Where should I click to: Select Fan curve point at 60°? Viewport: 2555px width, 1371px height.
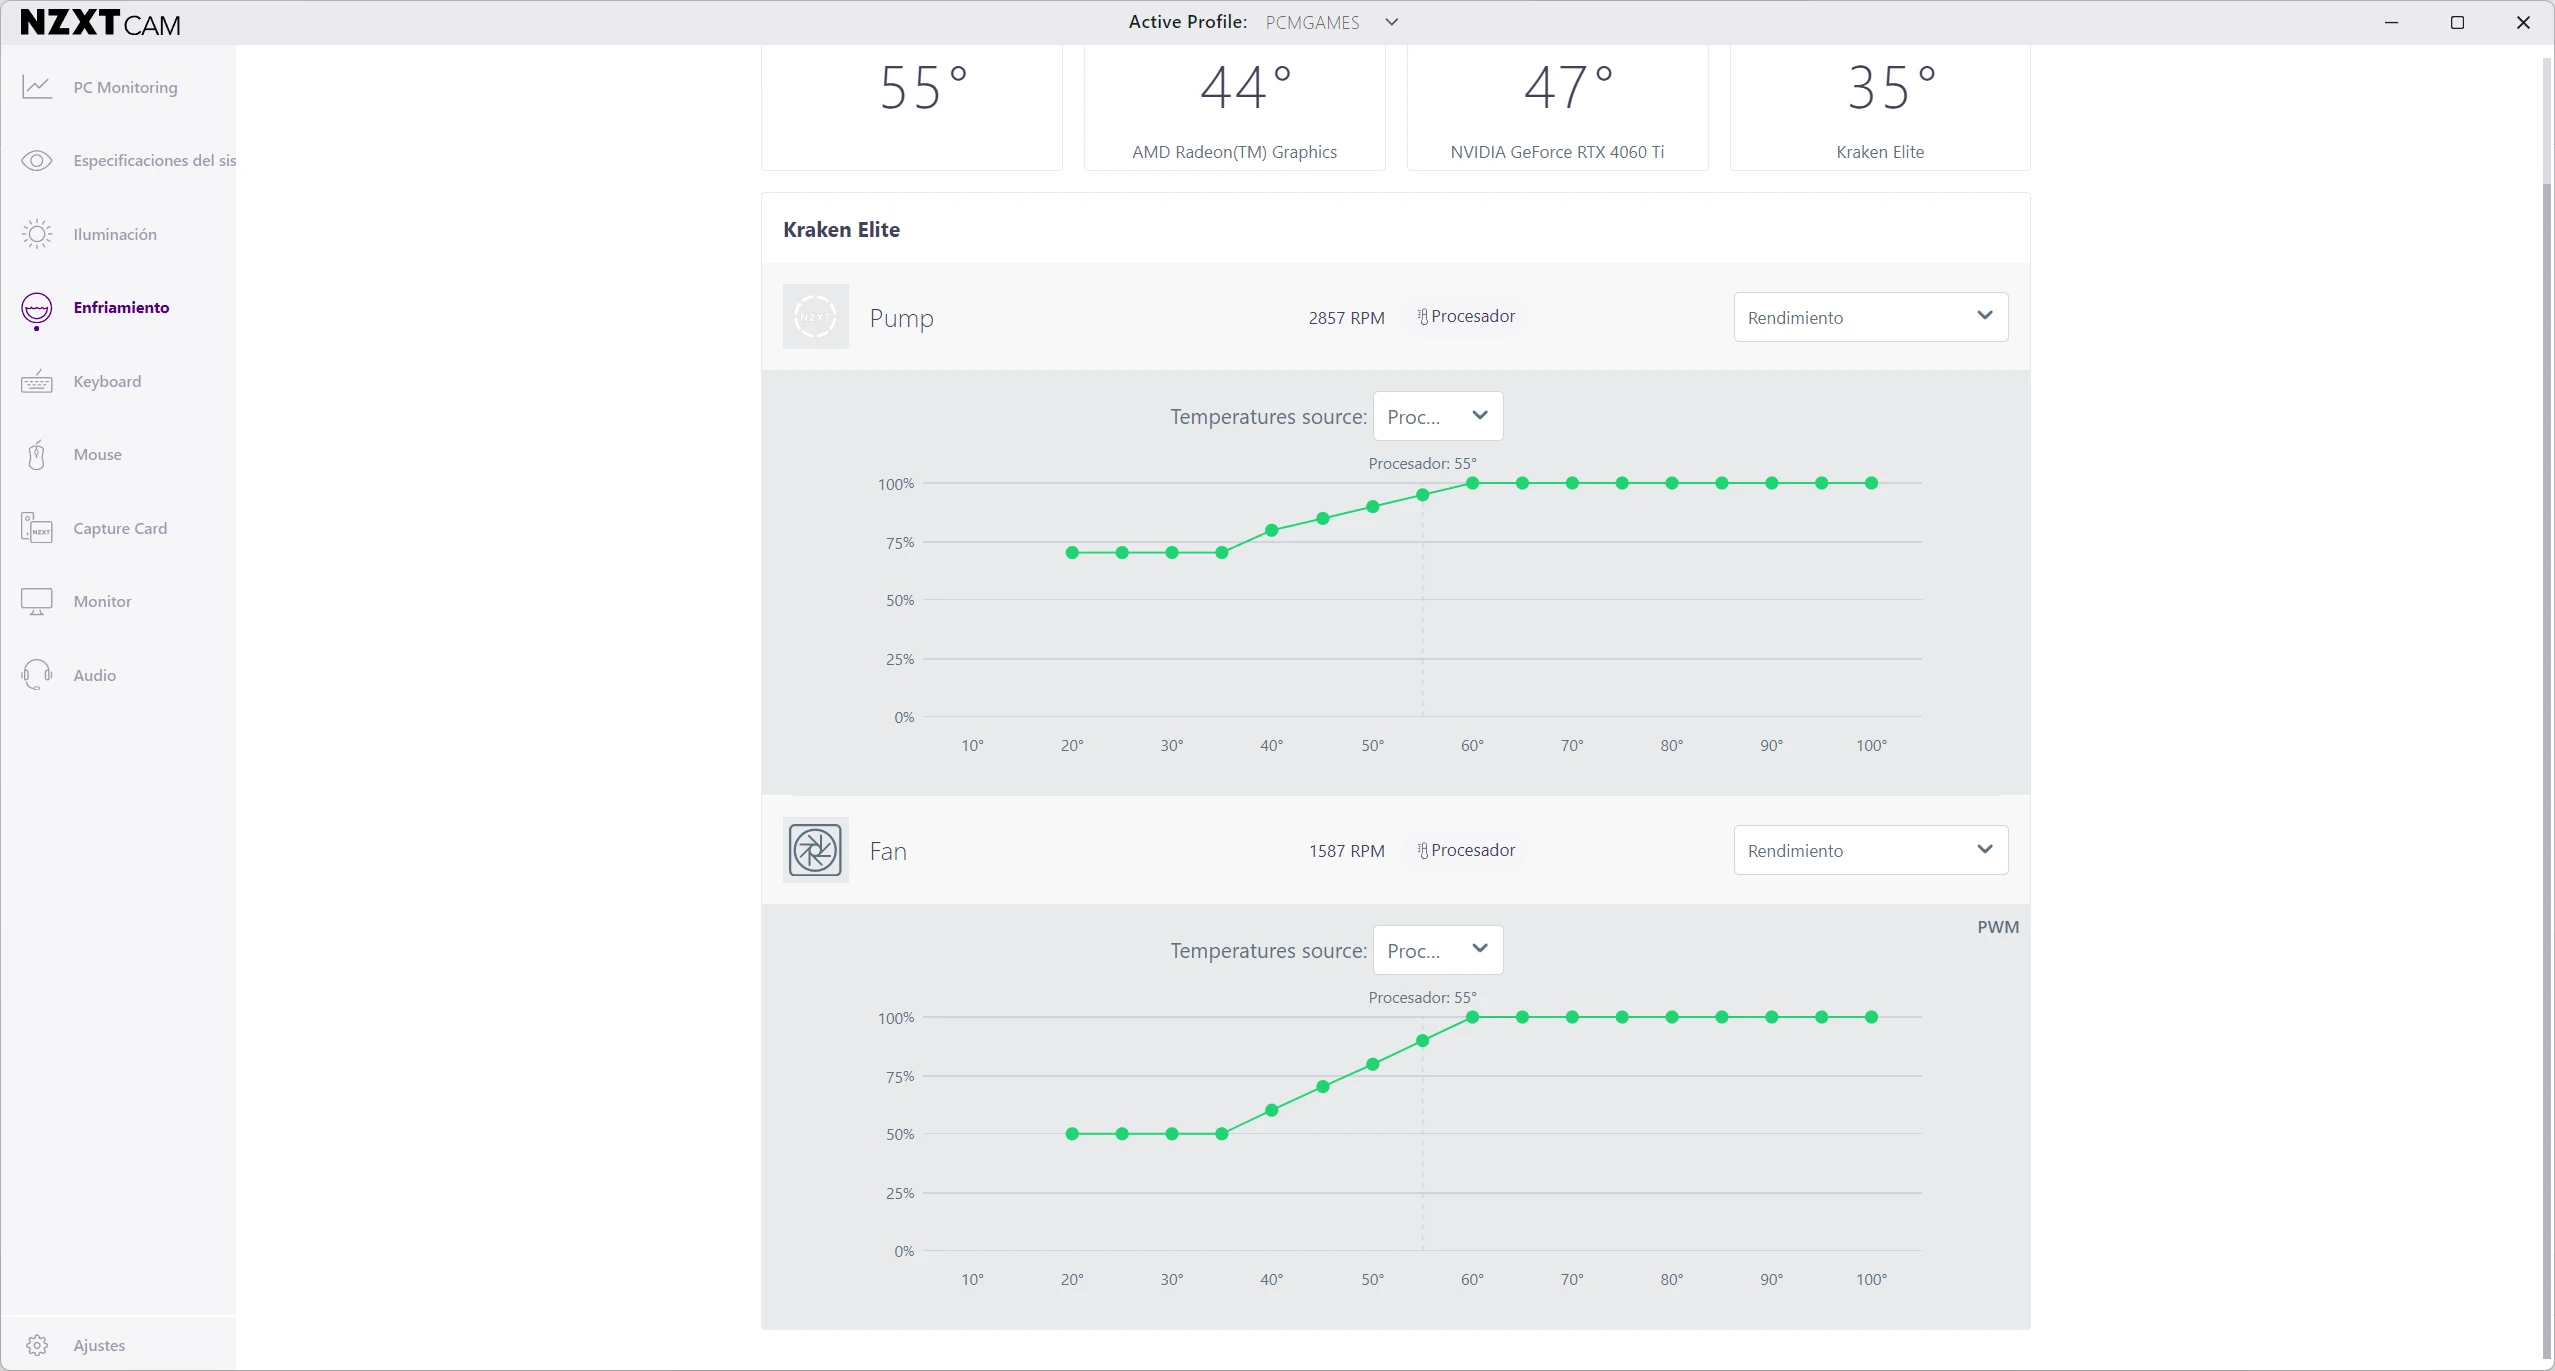point(1472,1017)
